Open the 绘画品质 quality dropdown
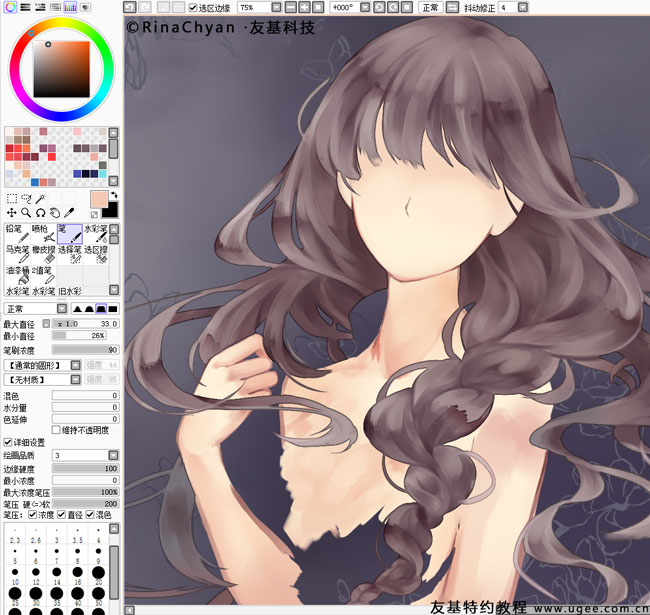650x615 pixels. [x=113, y=455]
